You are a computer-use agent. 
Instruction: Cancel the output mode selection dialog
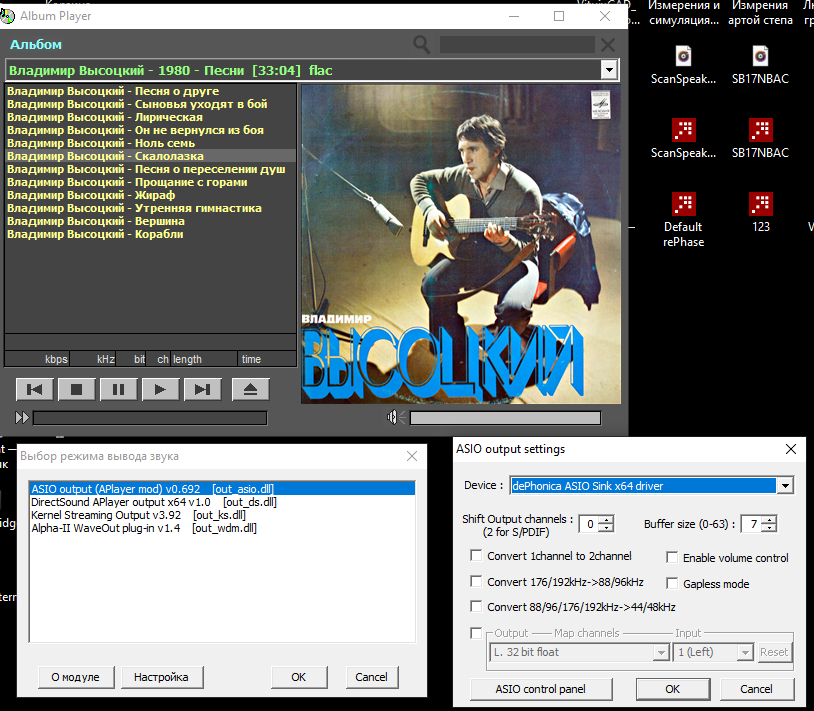(371, 677)
